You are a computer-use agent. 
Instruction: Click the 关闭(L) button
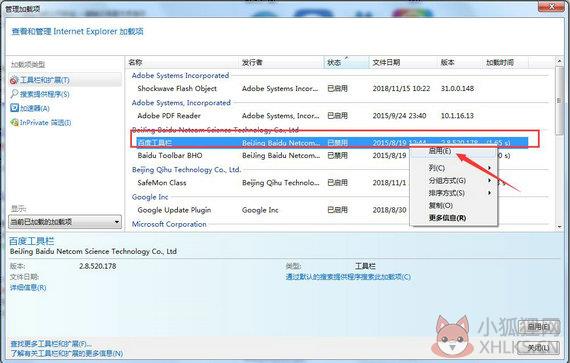click(x=538, y=348)
